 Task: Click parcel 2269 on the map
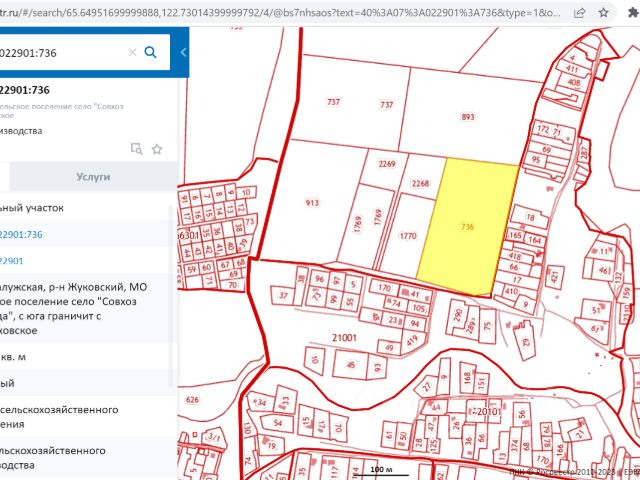(387, 164)
